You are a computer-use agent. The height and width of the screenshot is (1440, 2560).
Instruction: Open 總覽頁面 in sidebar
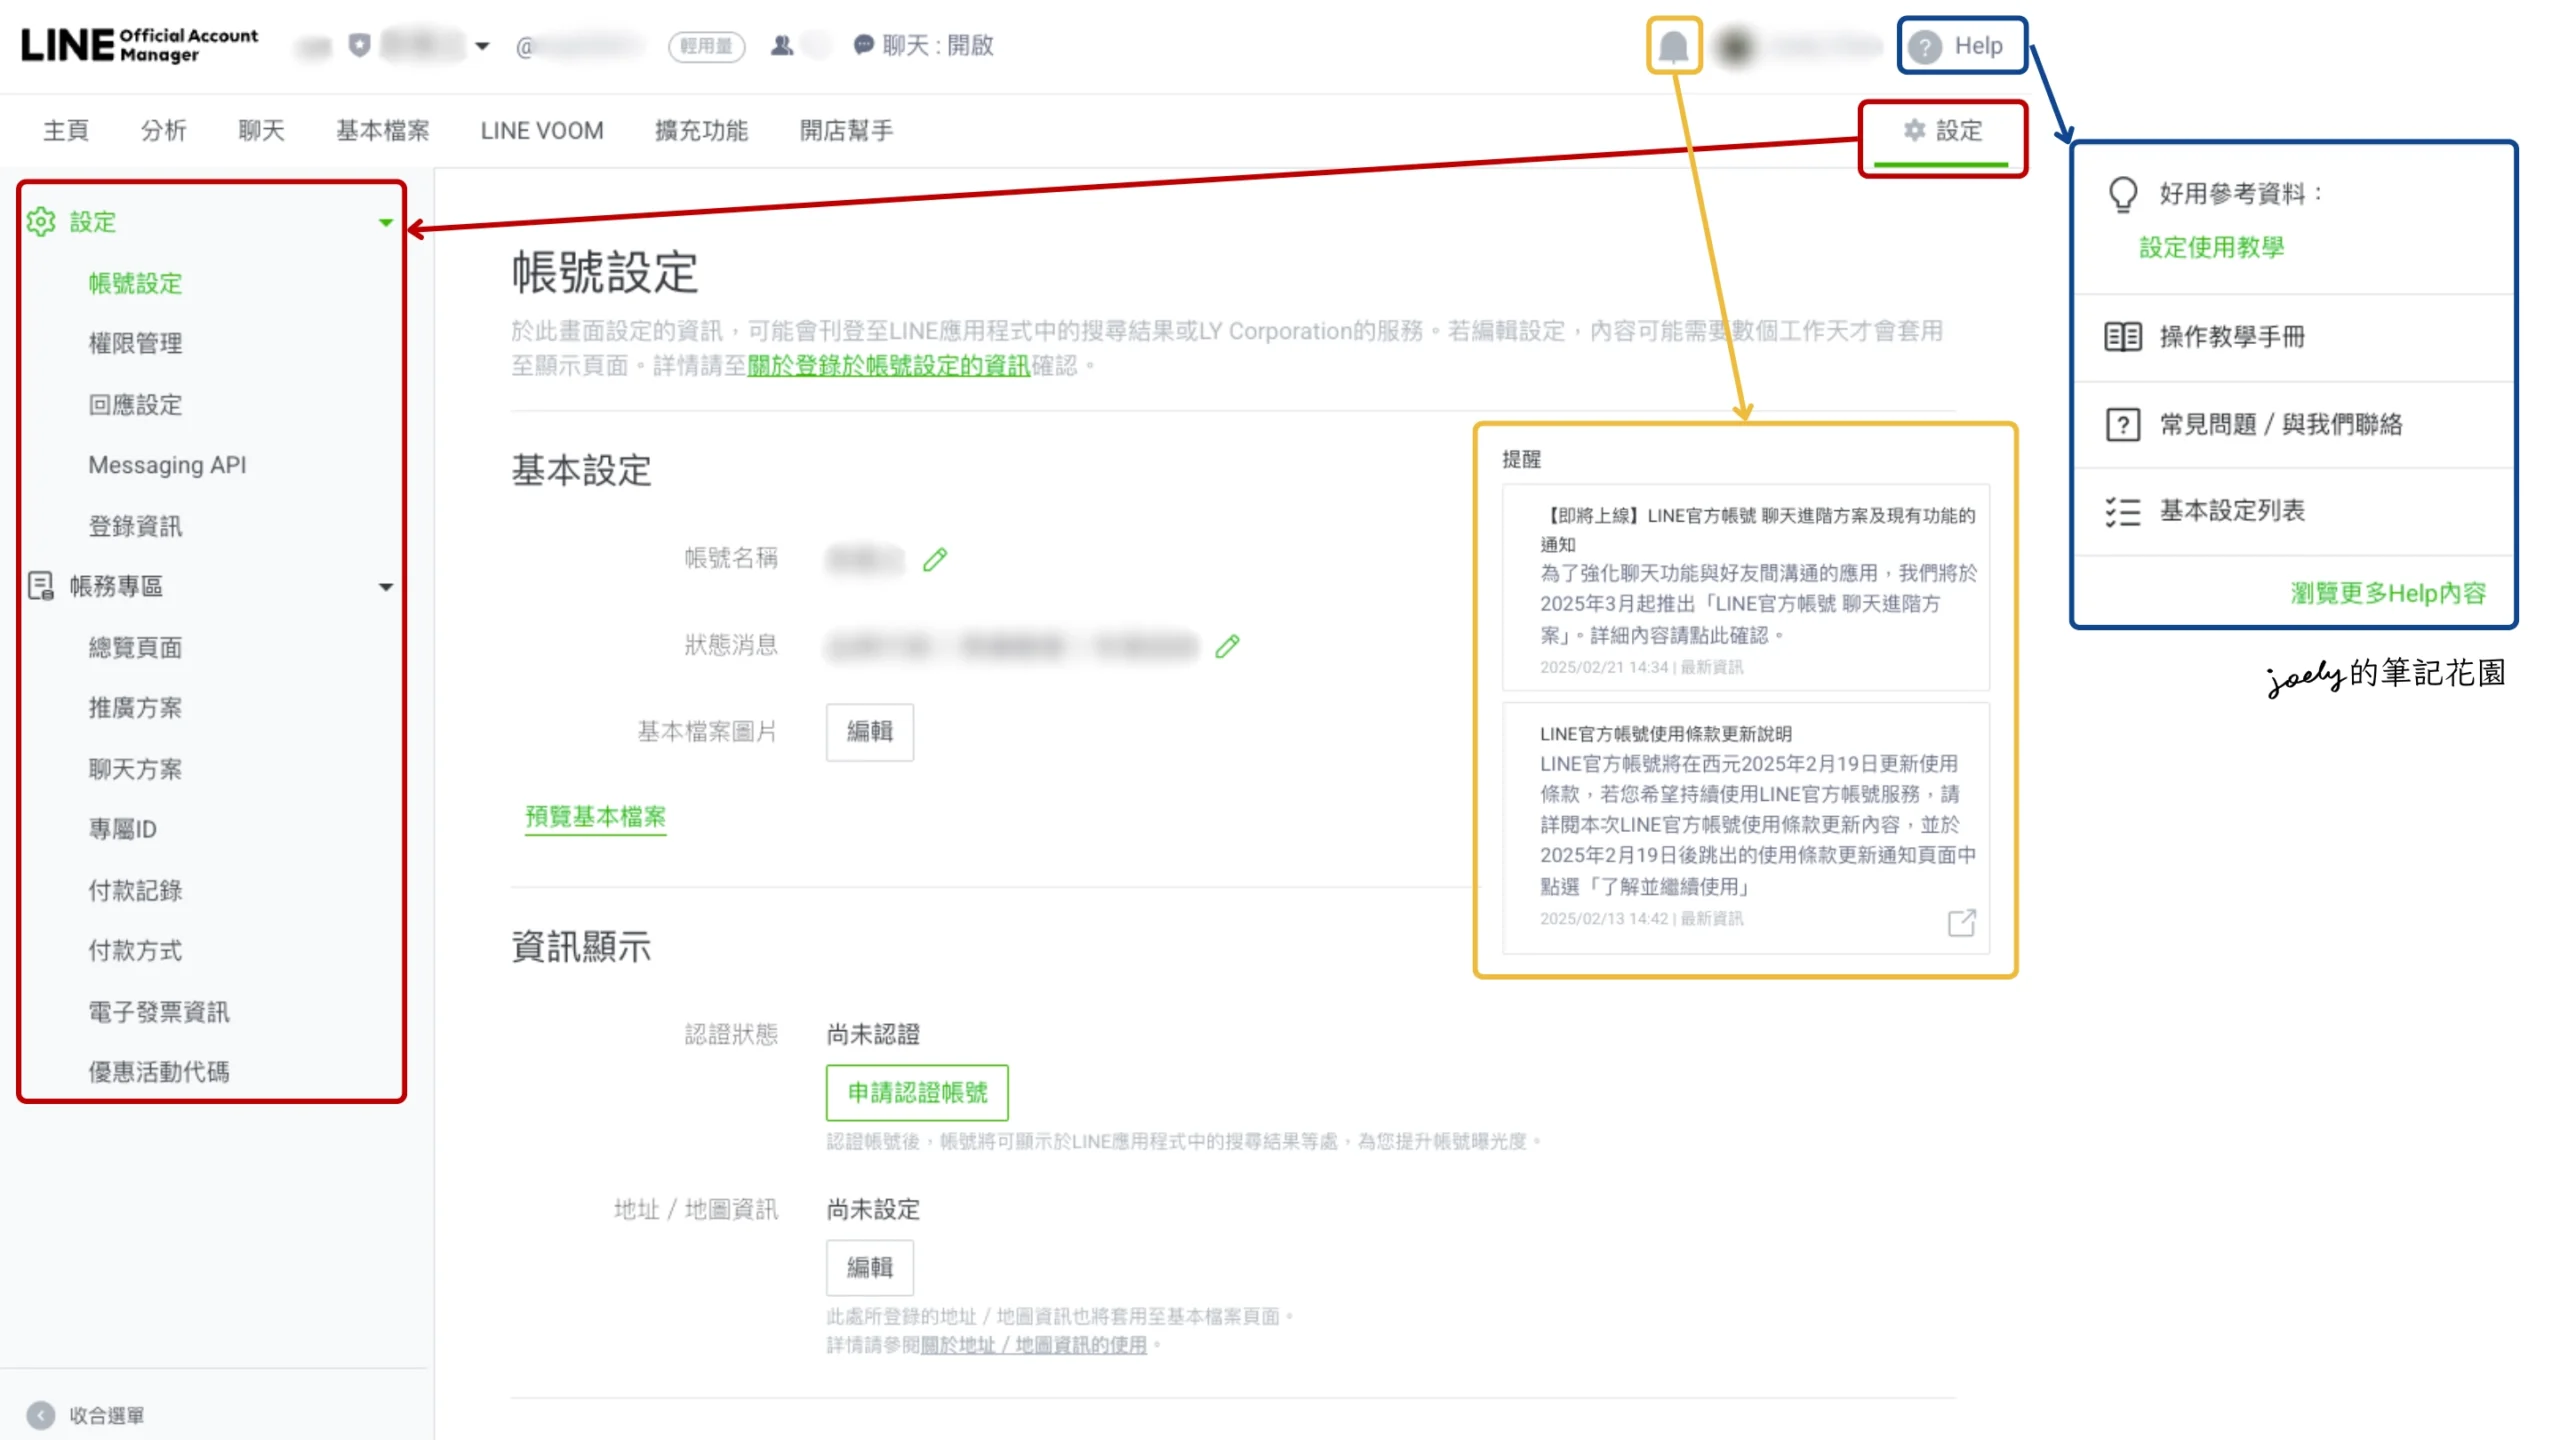pyautogui.click(x=135, y=647)
